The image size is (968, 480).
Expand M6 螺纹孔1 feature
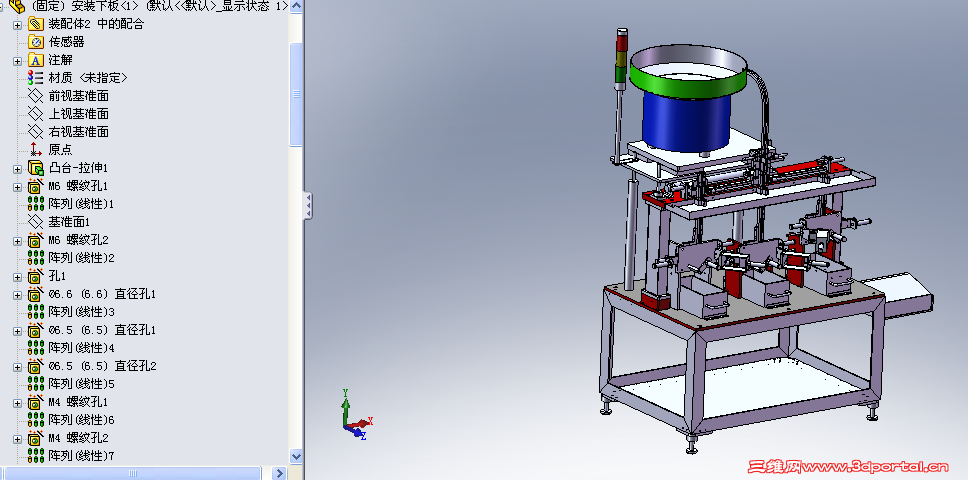[x=17, y=187]
